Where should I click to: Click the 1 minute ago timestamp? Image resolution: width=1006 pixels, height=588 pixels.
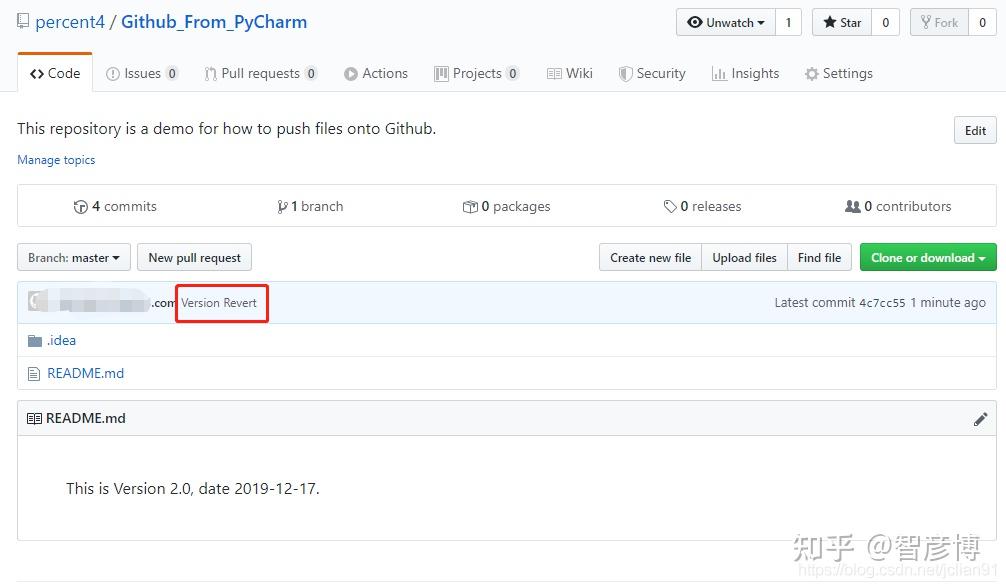[x=948, y=303]
